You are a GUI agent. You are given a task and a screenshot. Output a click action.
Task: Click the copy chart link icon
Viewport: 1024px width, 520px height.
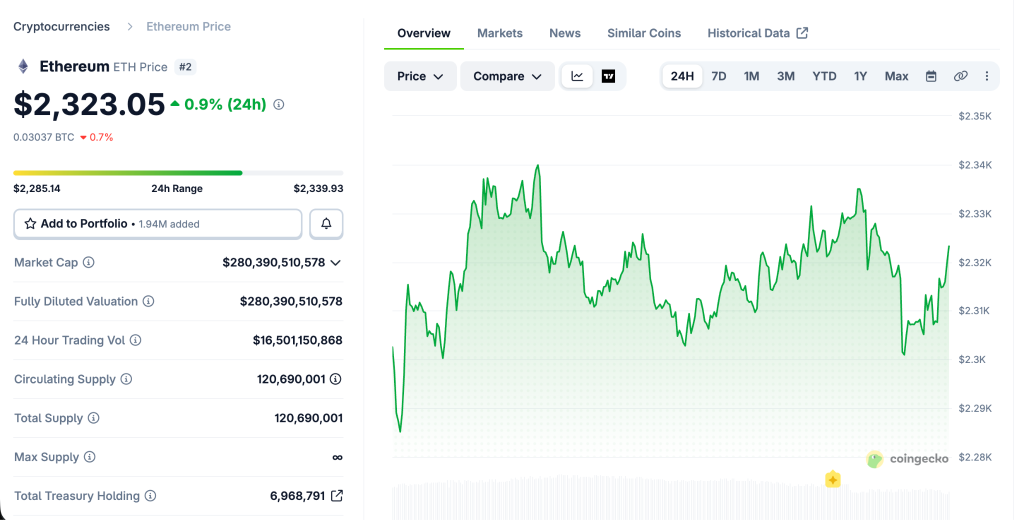tap(960, 76)
